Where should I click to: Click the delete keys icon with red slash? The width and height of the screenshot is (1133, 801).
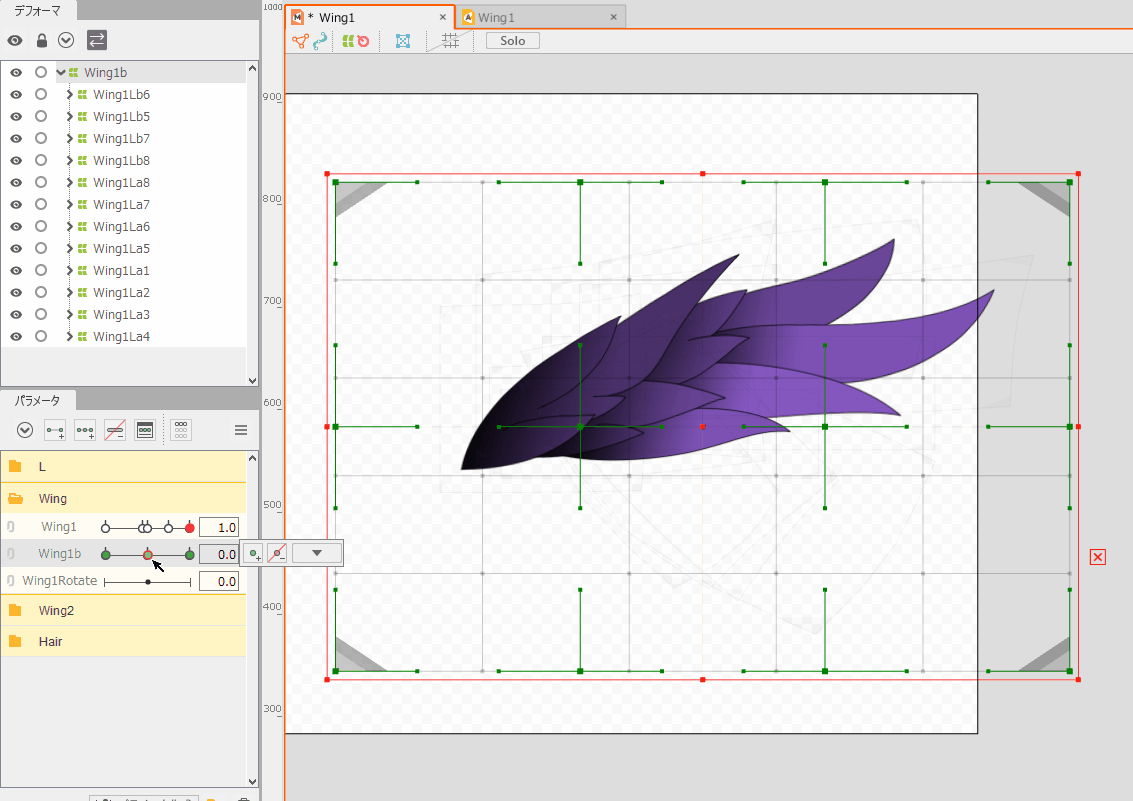[115, 430]
